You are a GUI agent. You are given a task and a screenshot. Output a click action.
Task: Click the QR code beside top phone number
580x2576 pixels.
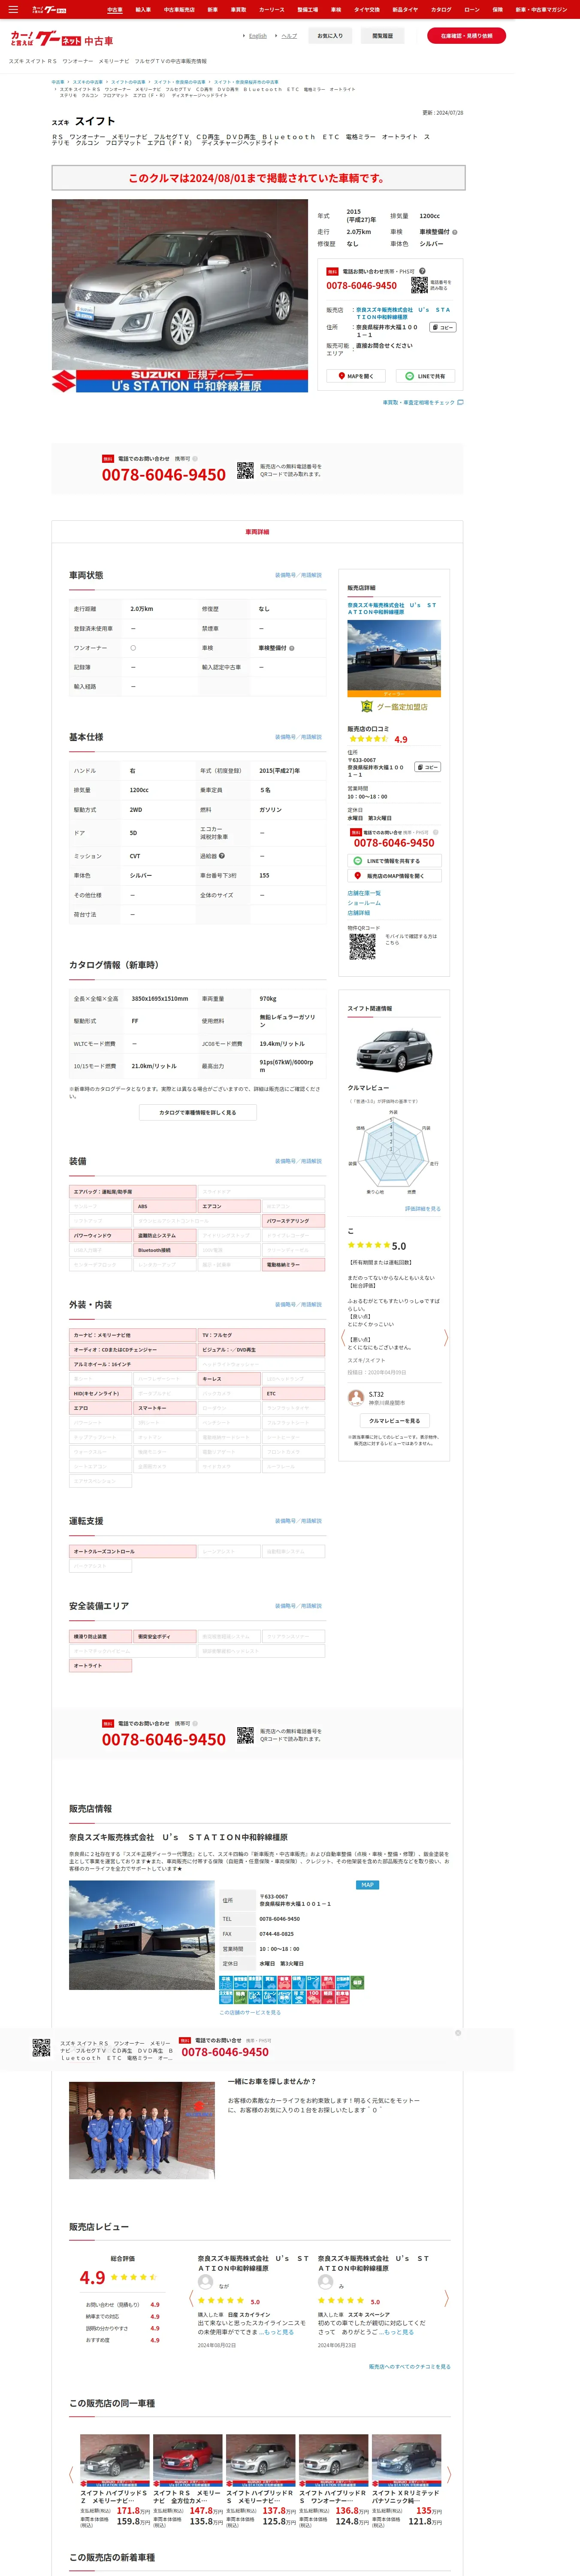(419, 285)
